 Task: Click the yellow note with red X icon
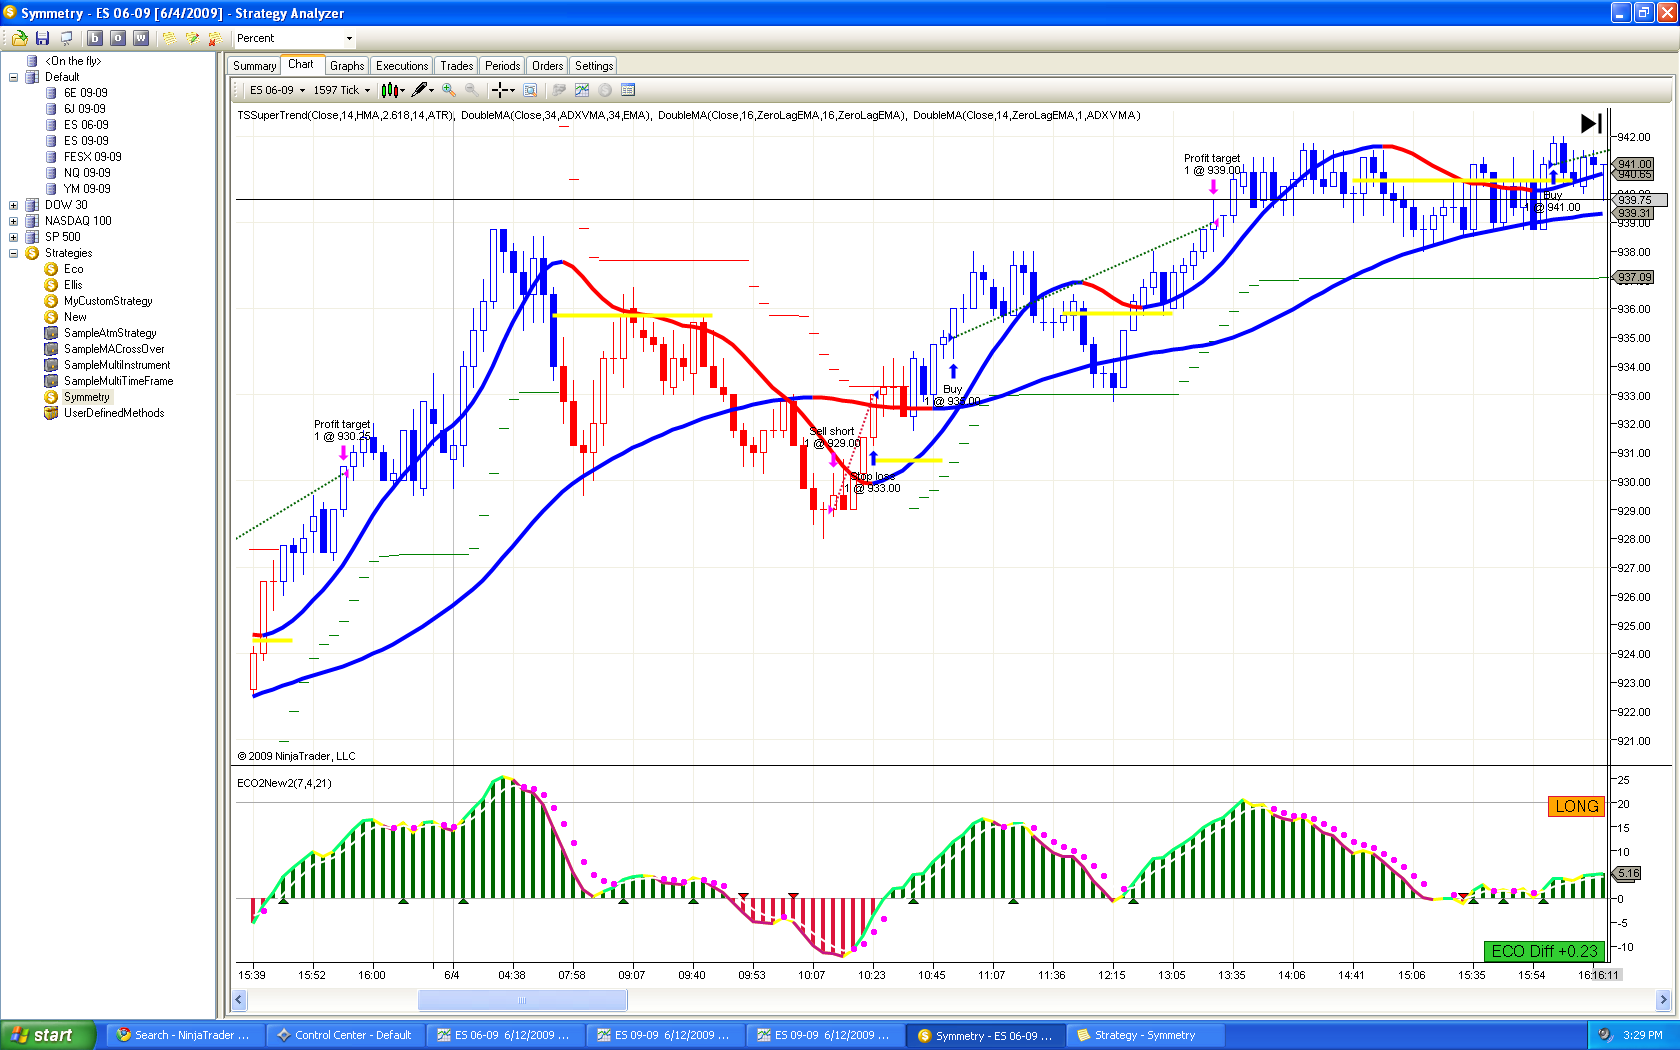(215, 38)
